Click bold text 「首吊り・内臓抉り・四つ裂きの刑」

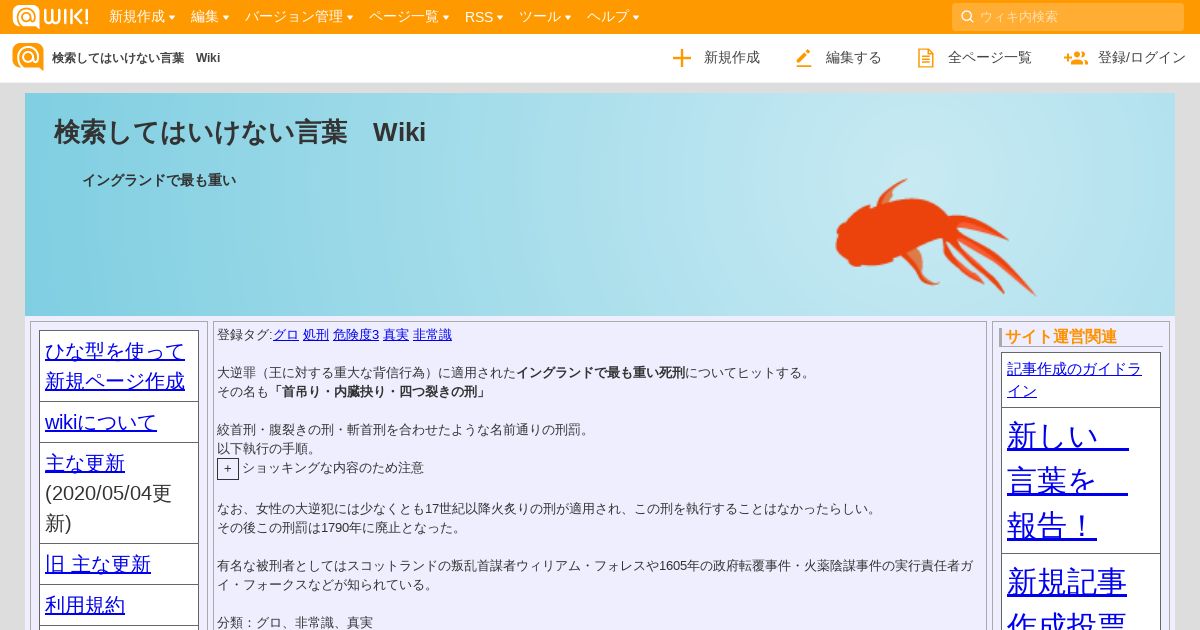pyautogui.click(x=380, y=392)
